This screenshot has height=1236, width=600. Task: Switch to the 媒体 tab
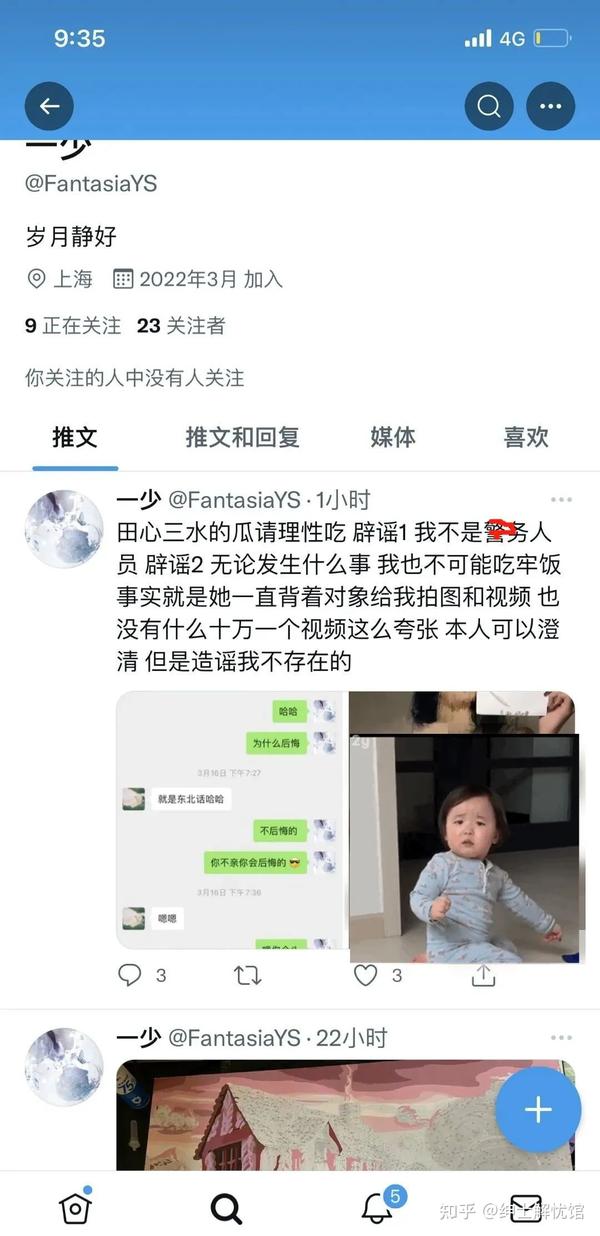[x=393, y=437]
